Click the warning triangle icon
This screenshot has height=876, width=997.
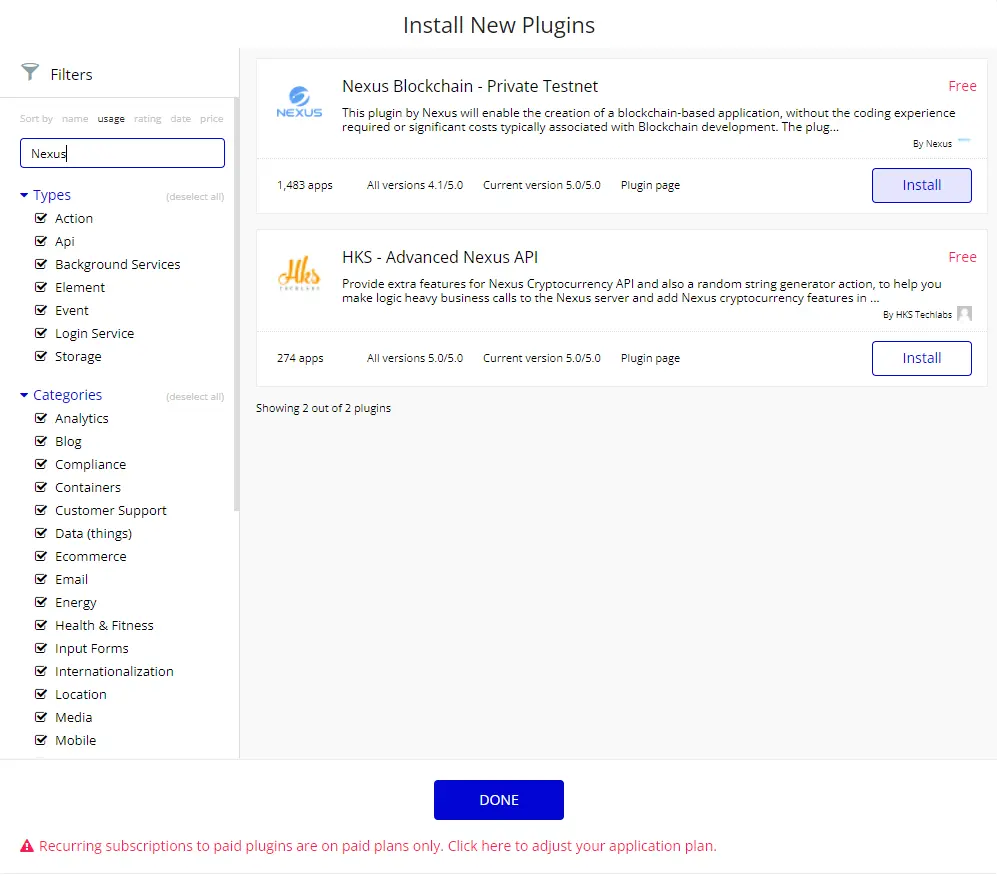(x=27, y=846)
